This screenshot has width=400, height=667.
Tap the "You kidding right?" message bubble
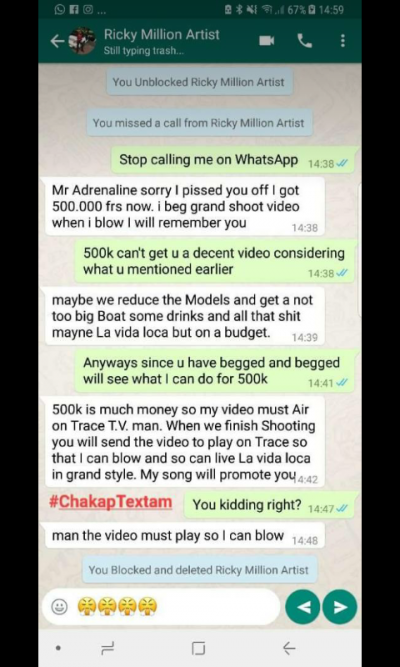(269, 505)
